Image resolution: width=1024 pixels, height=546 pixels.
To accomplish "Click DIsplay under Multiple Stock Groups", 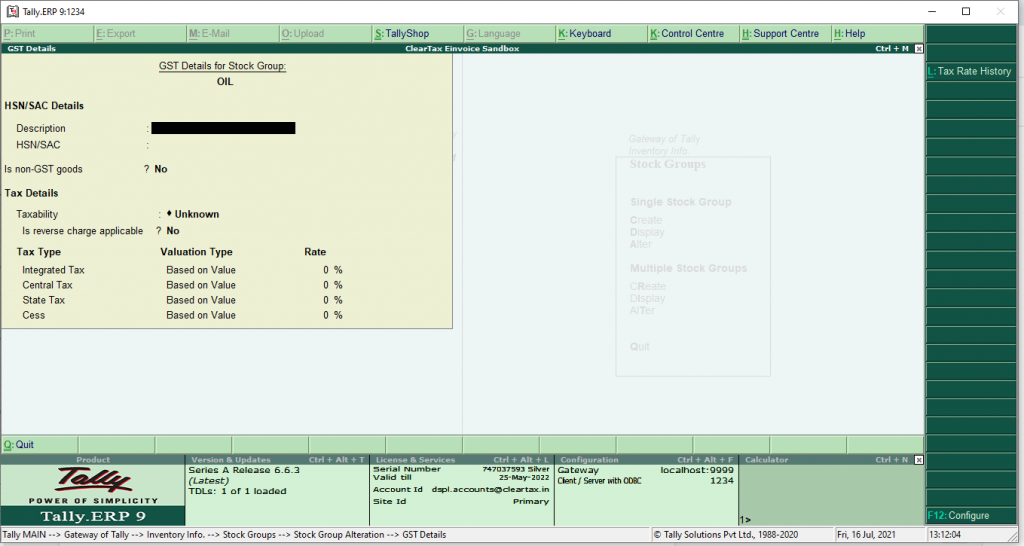I will click(x=647, y=298).
